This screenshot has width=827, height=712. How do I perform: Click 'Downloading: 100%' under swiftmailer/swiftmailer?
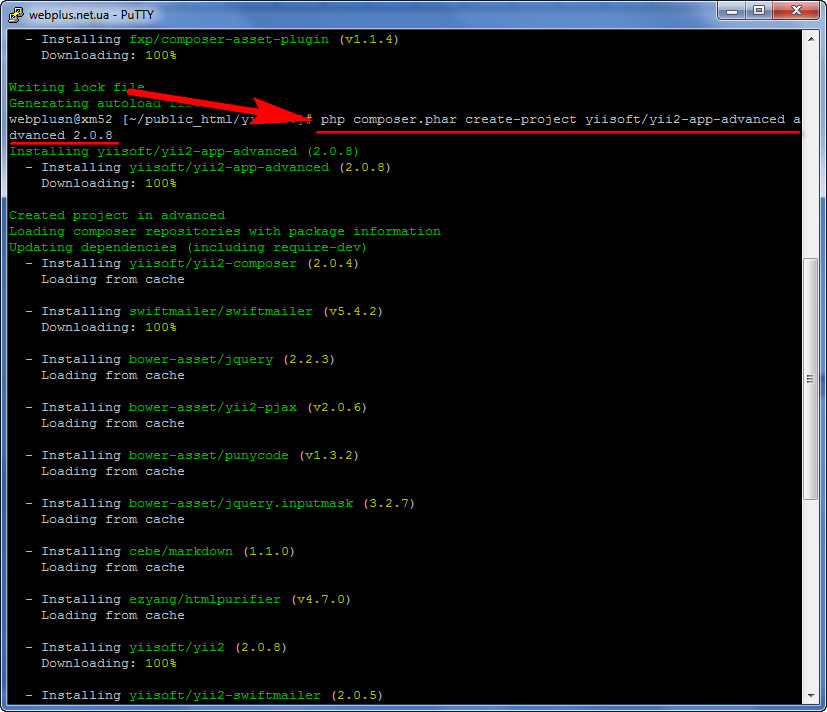pos(109,328)
